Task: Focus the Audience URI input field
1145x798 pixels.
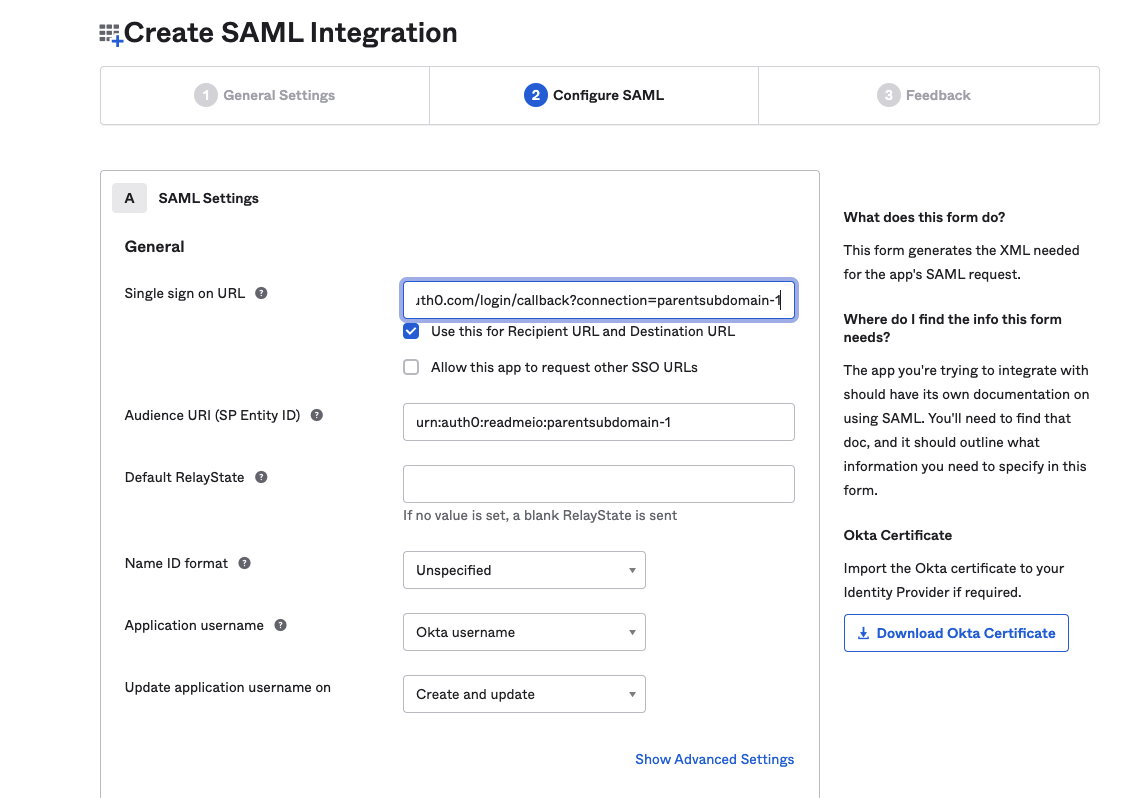Action: 599,422
